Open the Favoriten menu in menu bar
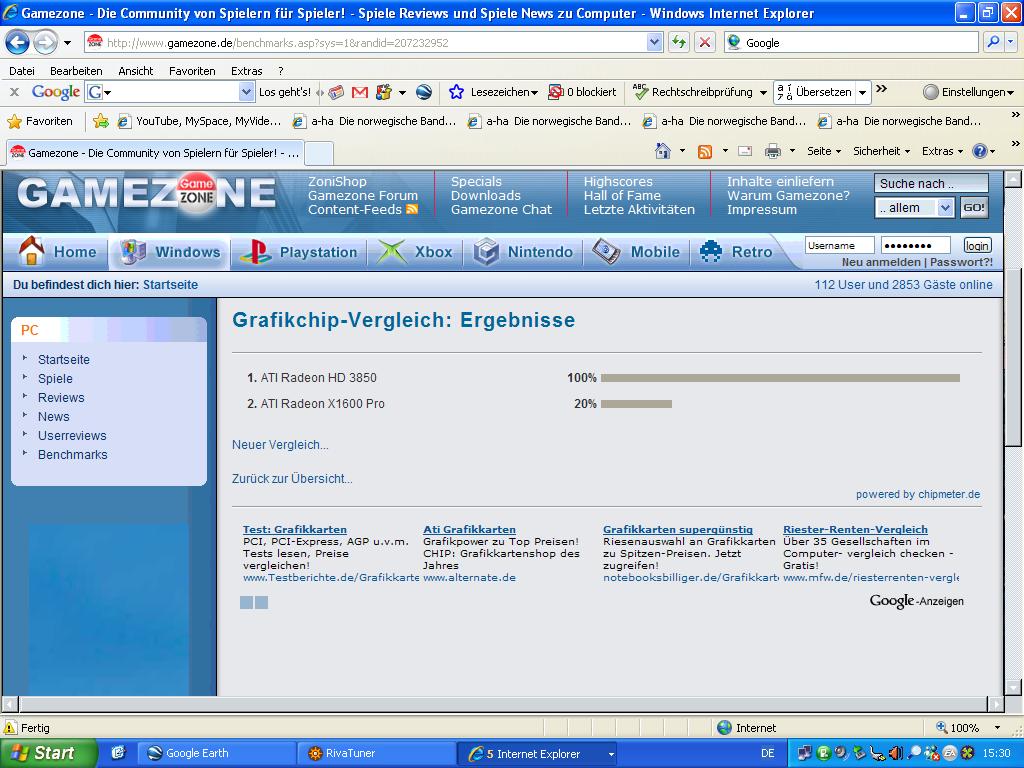1024x768 pixels. (x=192, y=71)
